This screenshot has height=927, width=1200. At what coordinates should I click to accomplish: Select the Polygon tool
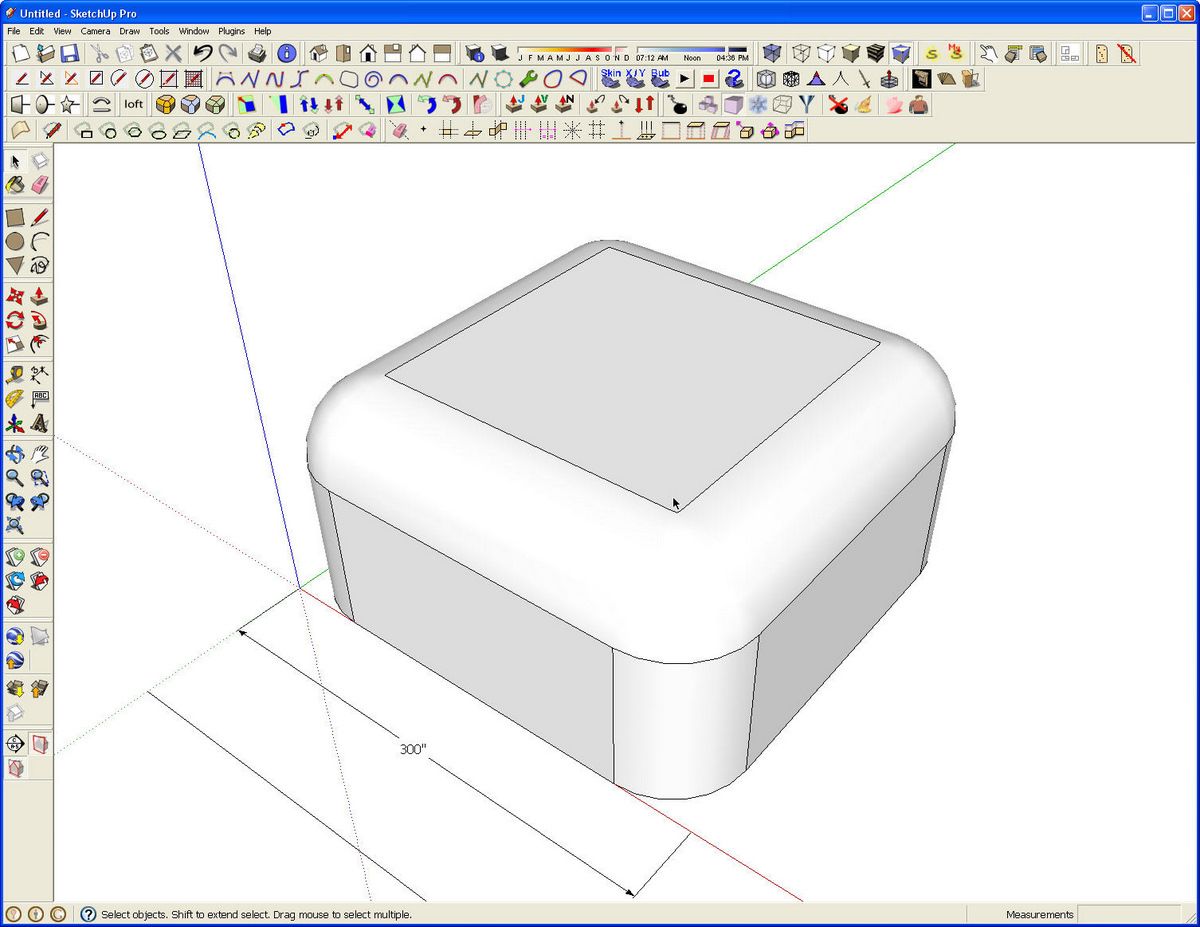click(15, 265)
